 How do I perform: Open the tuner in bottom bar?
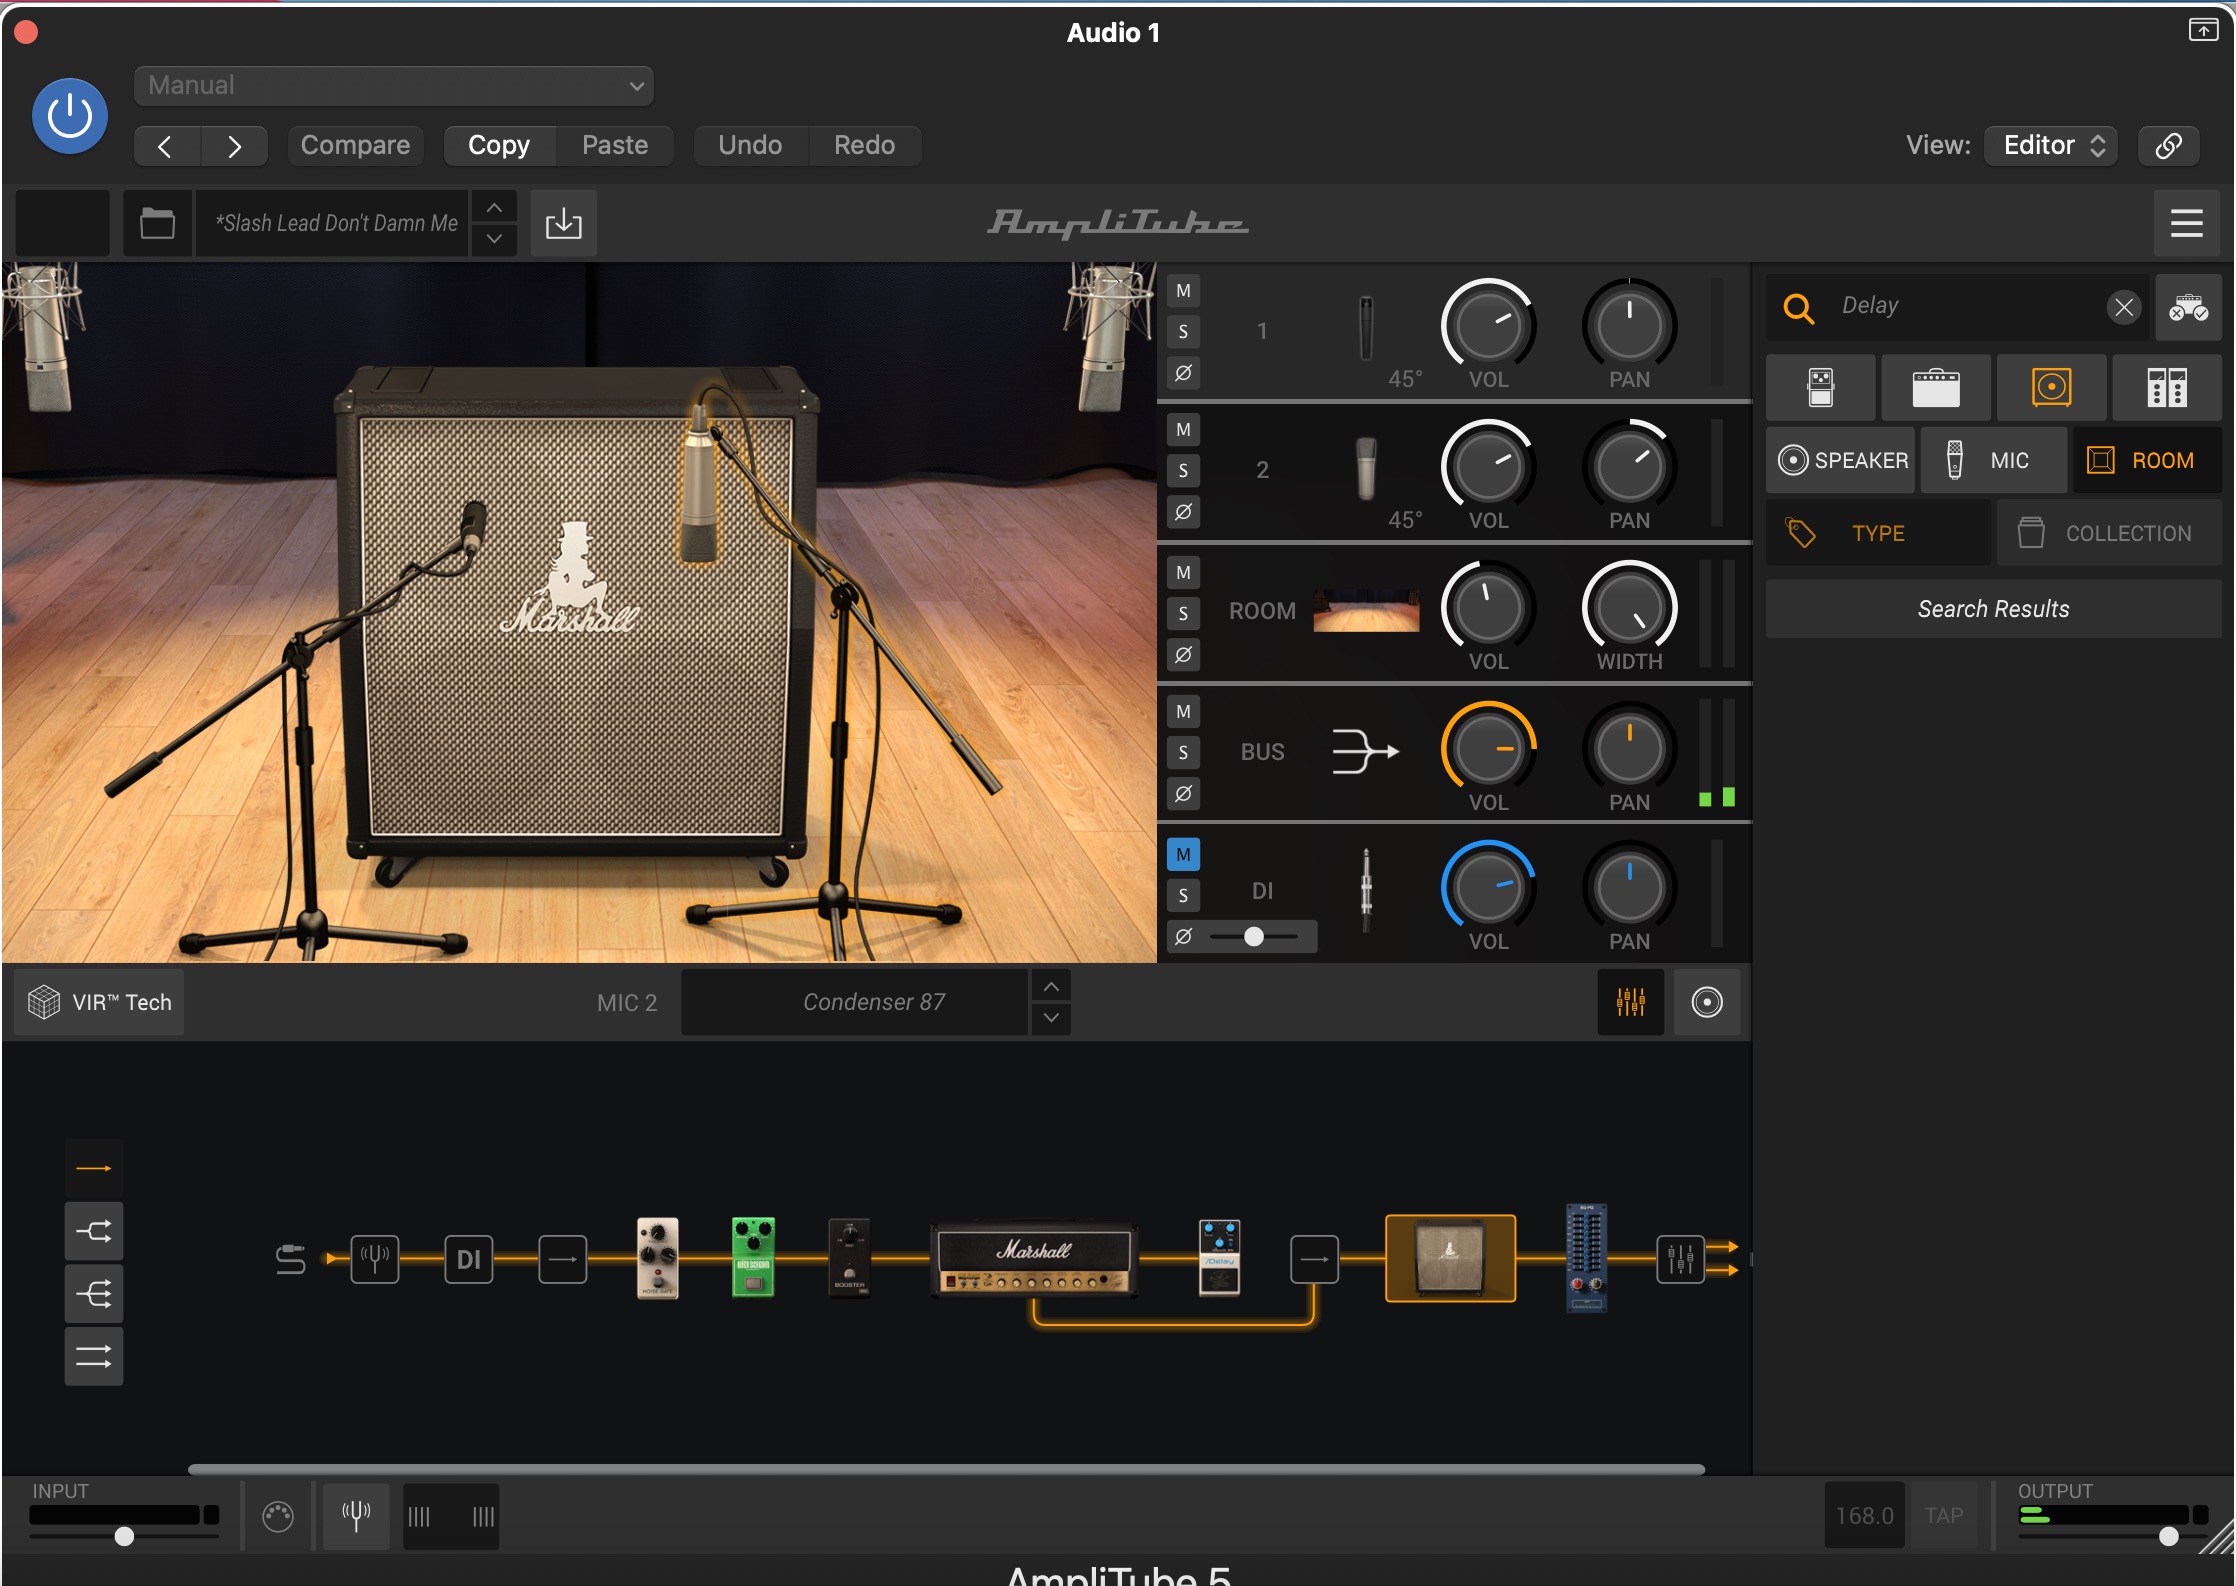tap(356, 1516)
